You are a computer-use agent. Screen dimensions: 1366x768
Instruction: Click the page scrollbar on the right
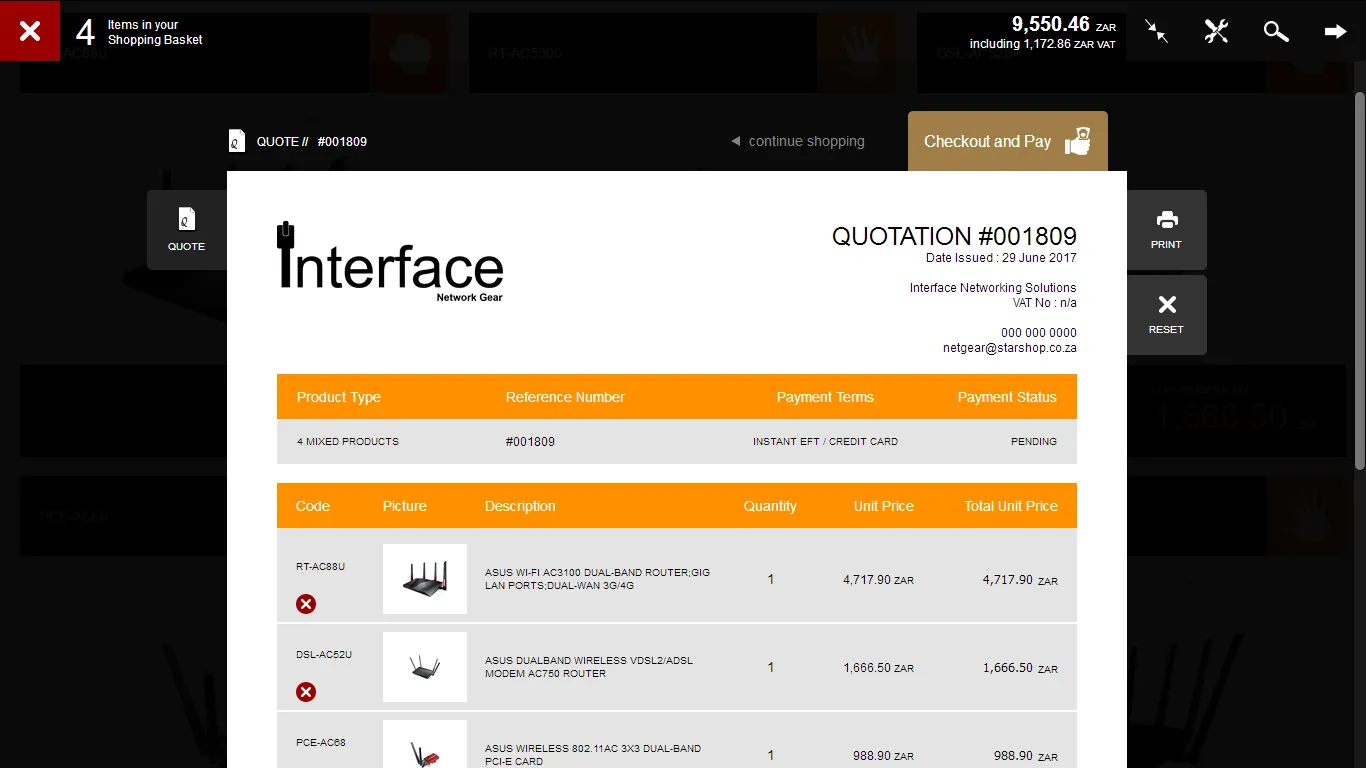1360,280
